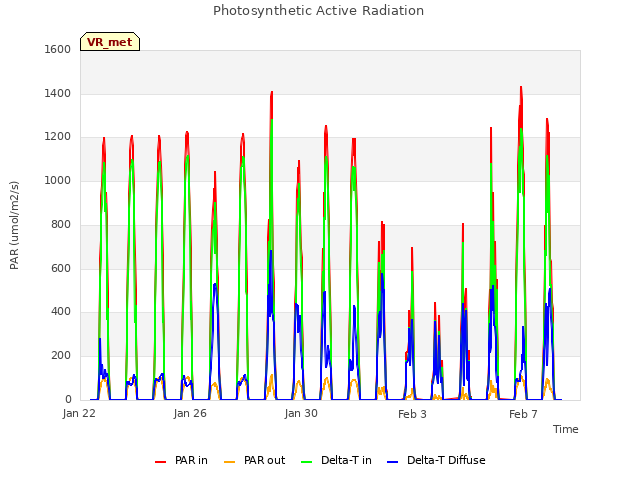Click the Jan 26 x-axis label

[x=190, y=413]
